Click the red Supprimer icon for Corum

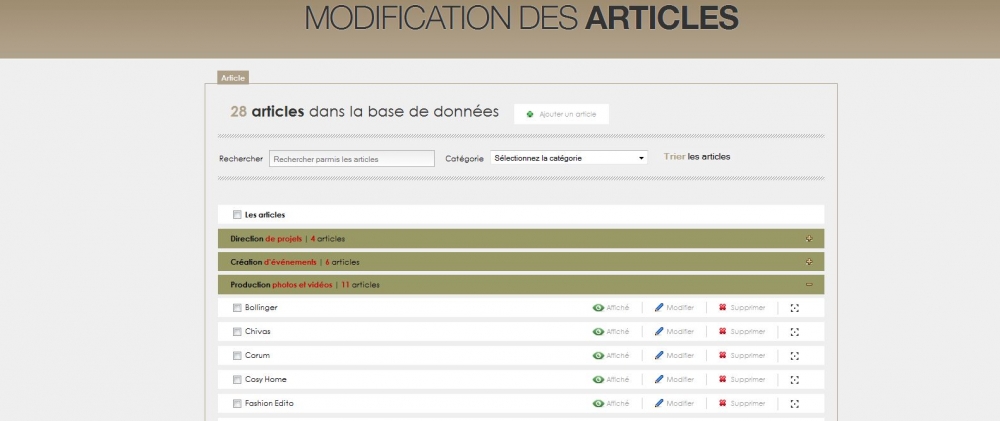[722, 355]
